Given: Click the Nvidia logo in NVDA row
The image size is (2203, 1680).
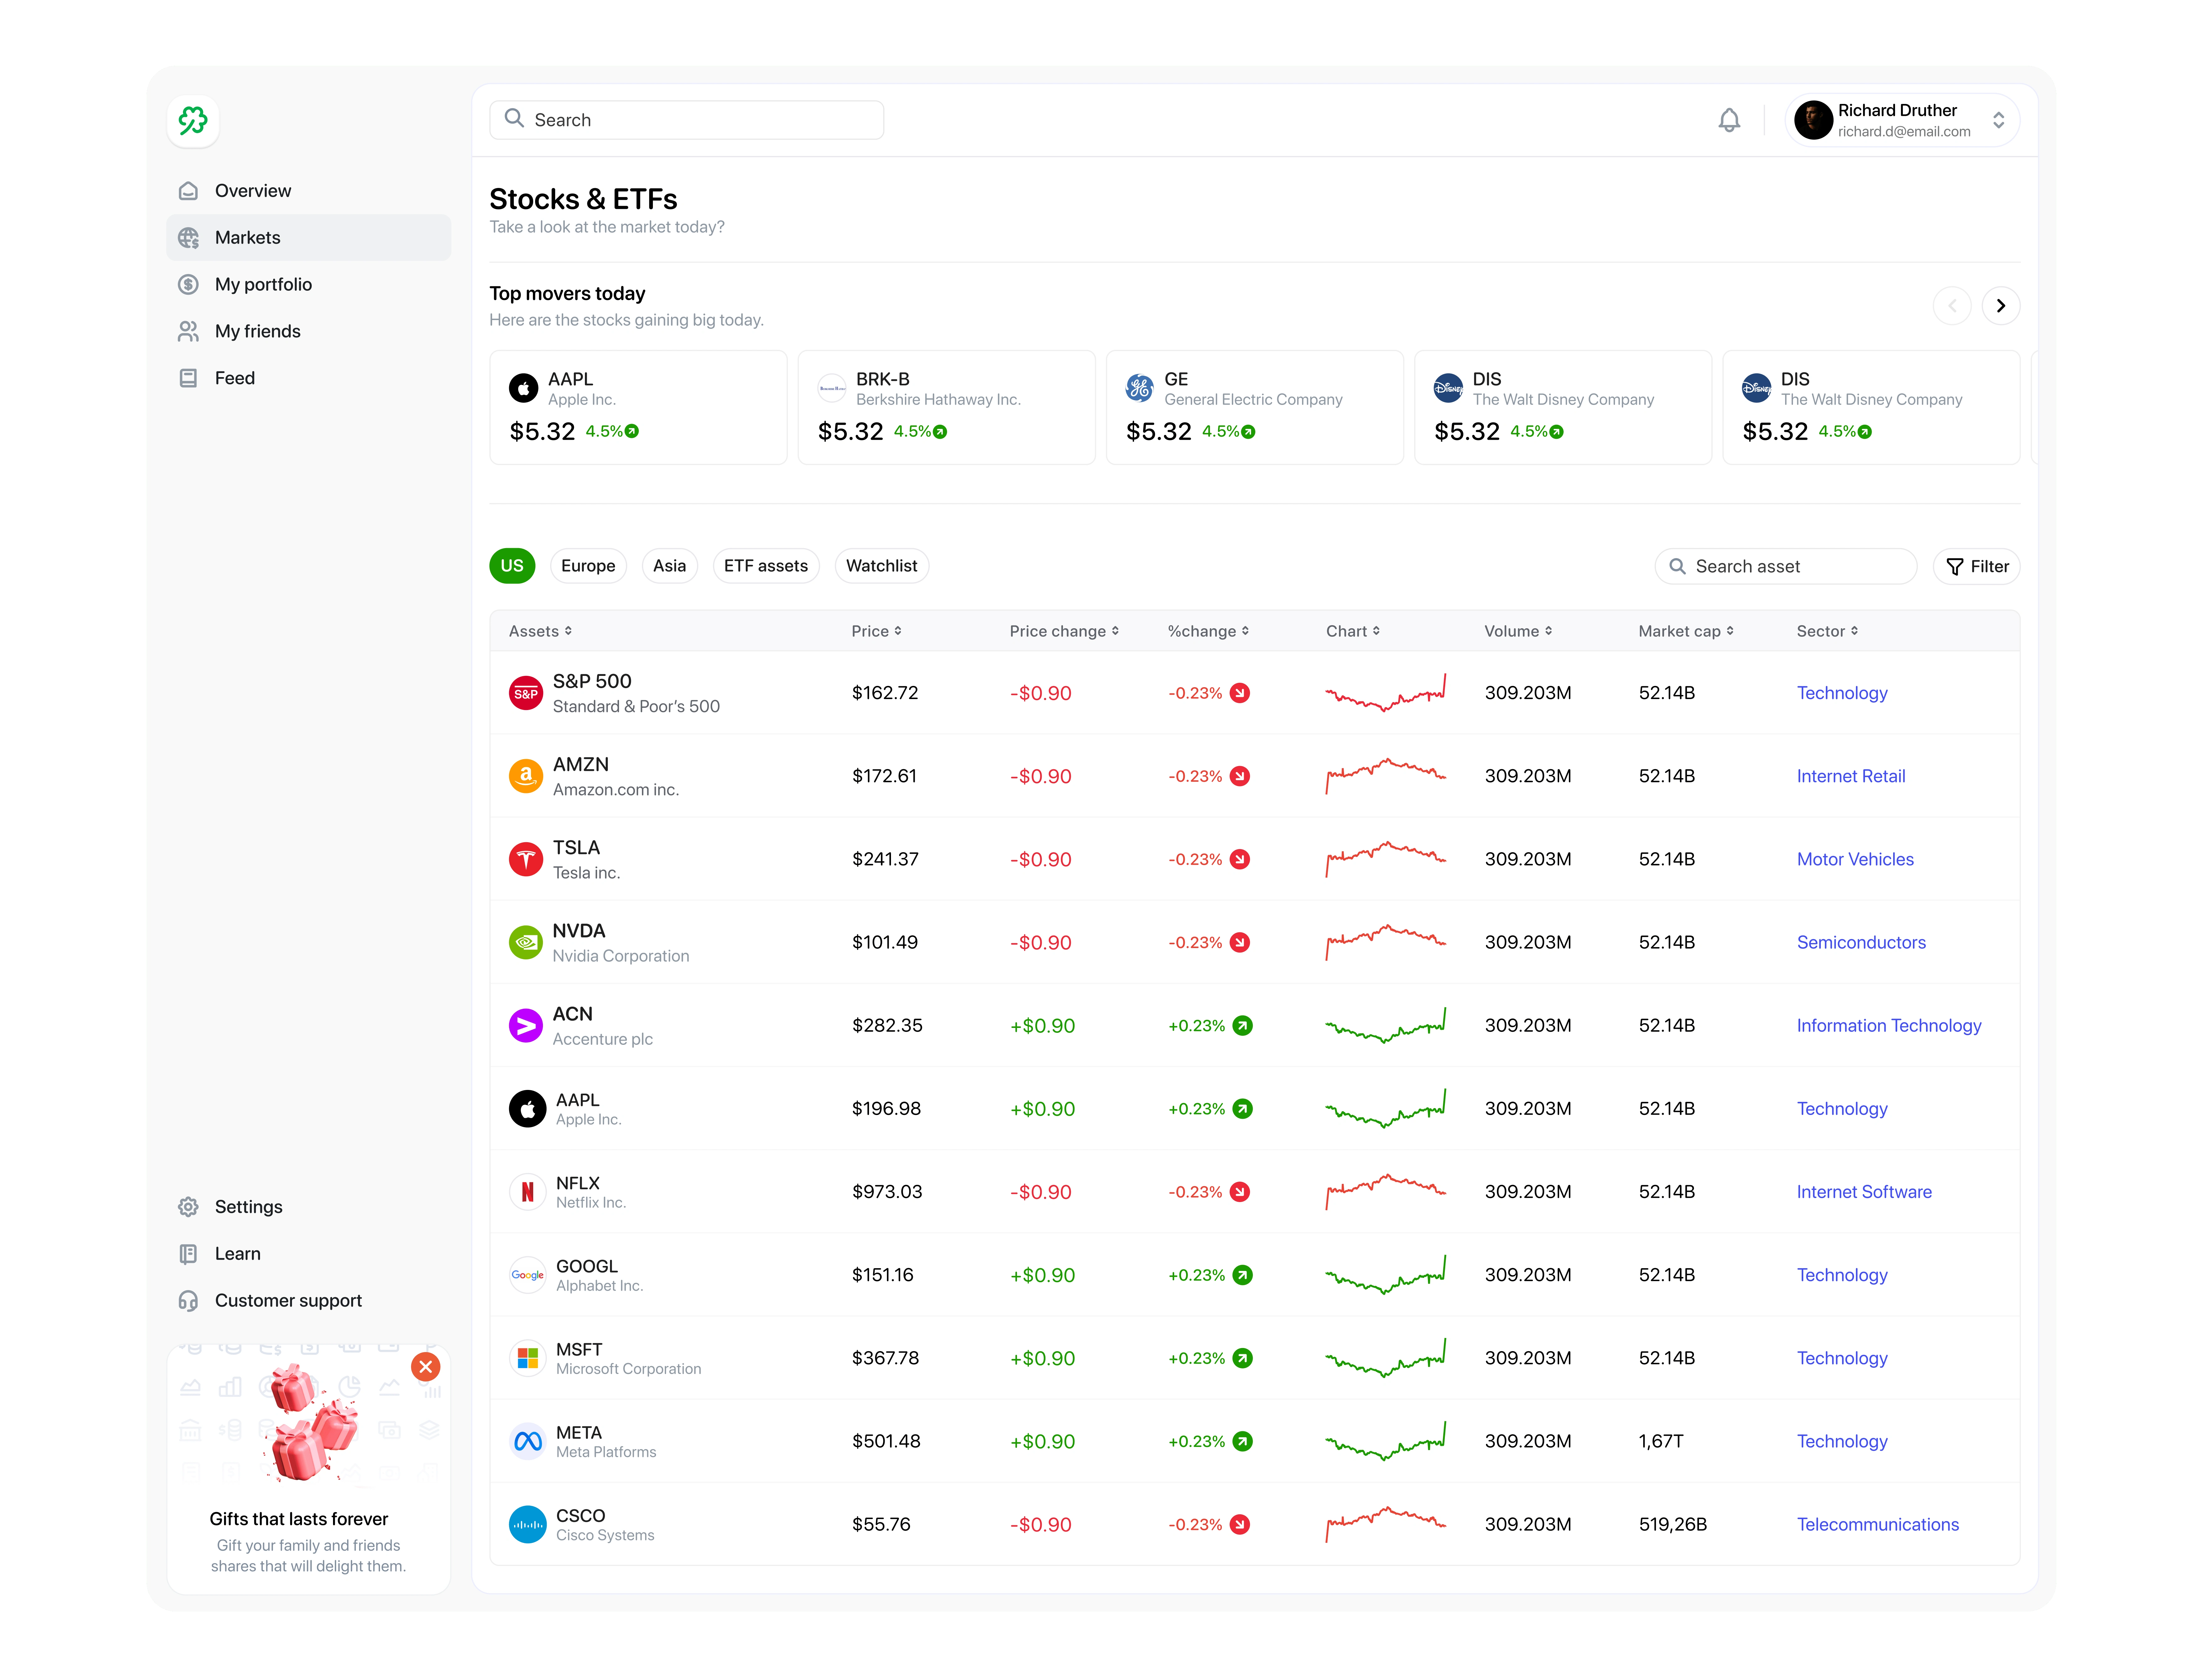Looking at the screenshot, I should 526,942.
